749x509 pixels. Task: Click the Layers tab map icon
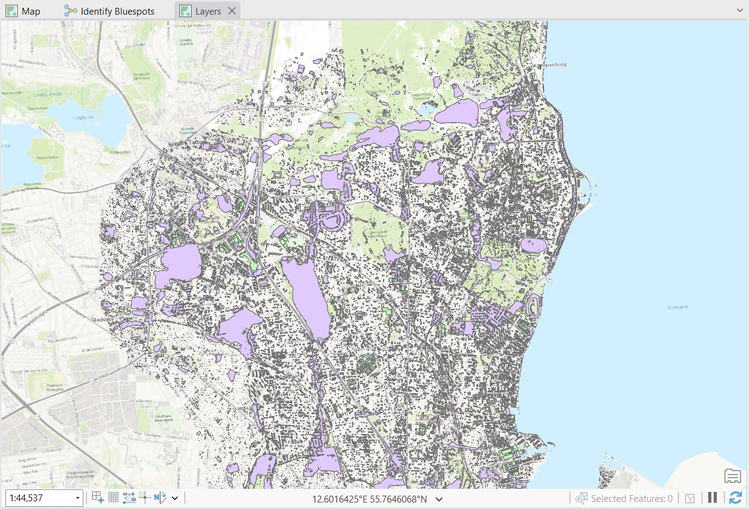pyautogui.click(x=185, y=11)
